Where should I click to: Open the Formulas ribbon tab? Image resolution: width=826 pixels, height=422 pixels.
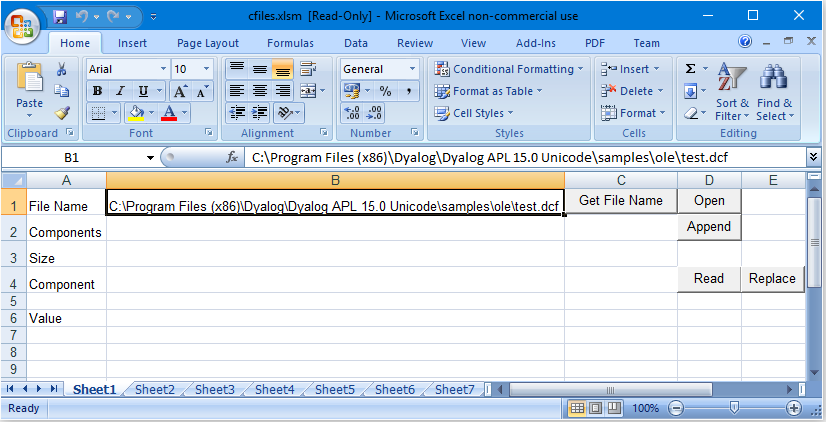coord(290,43)
